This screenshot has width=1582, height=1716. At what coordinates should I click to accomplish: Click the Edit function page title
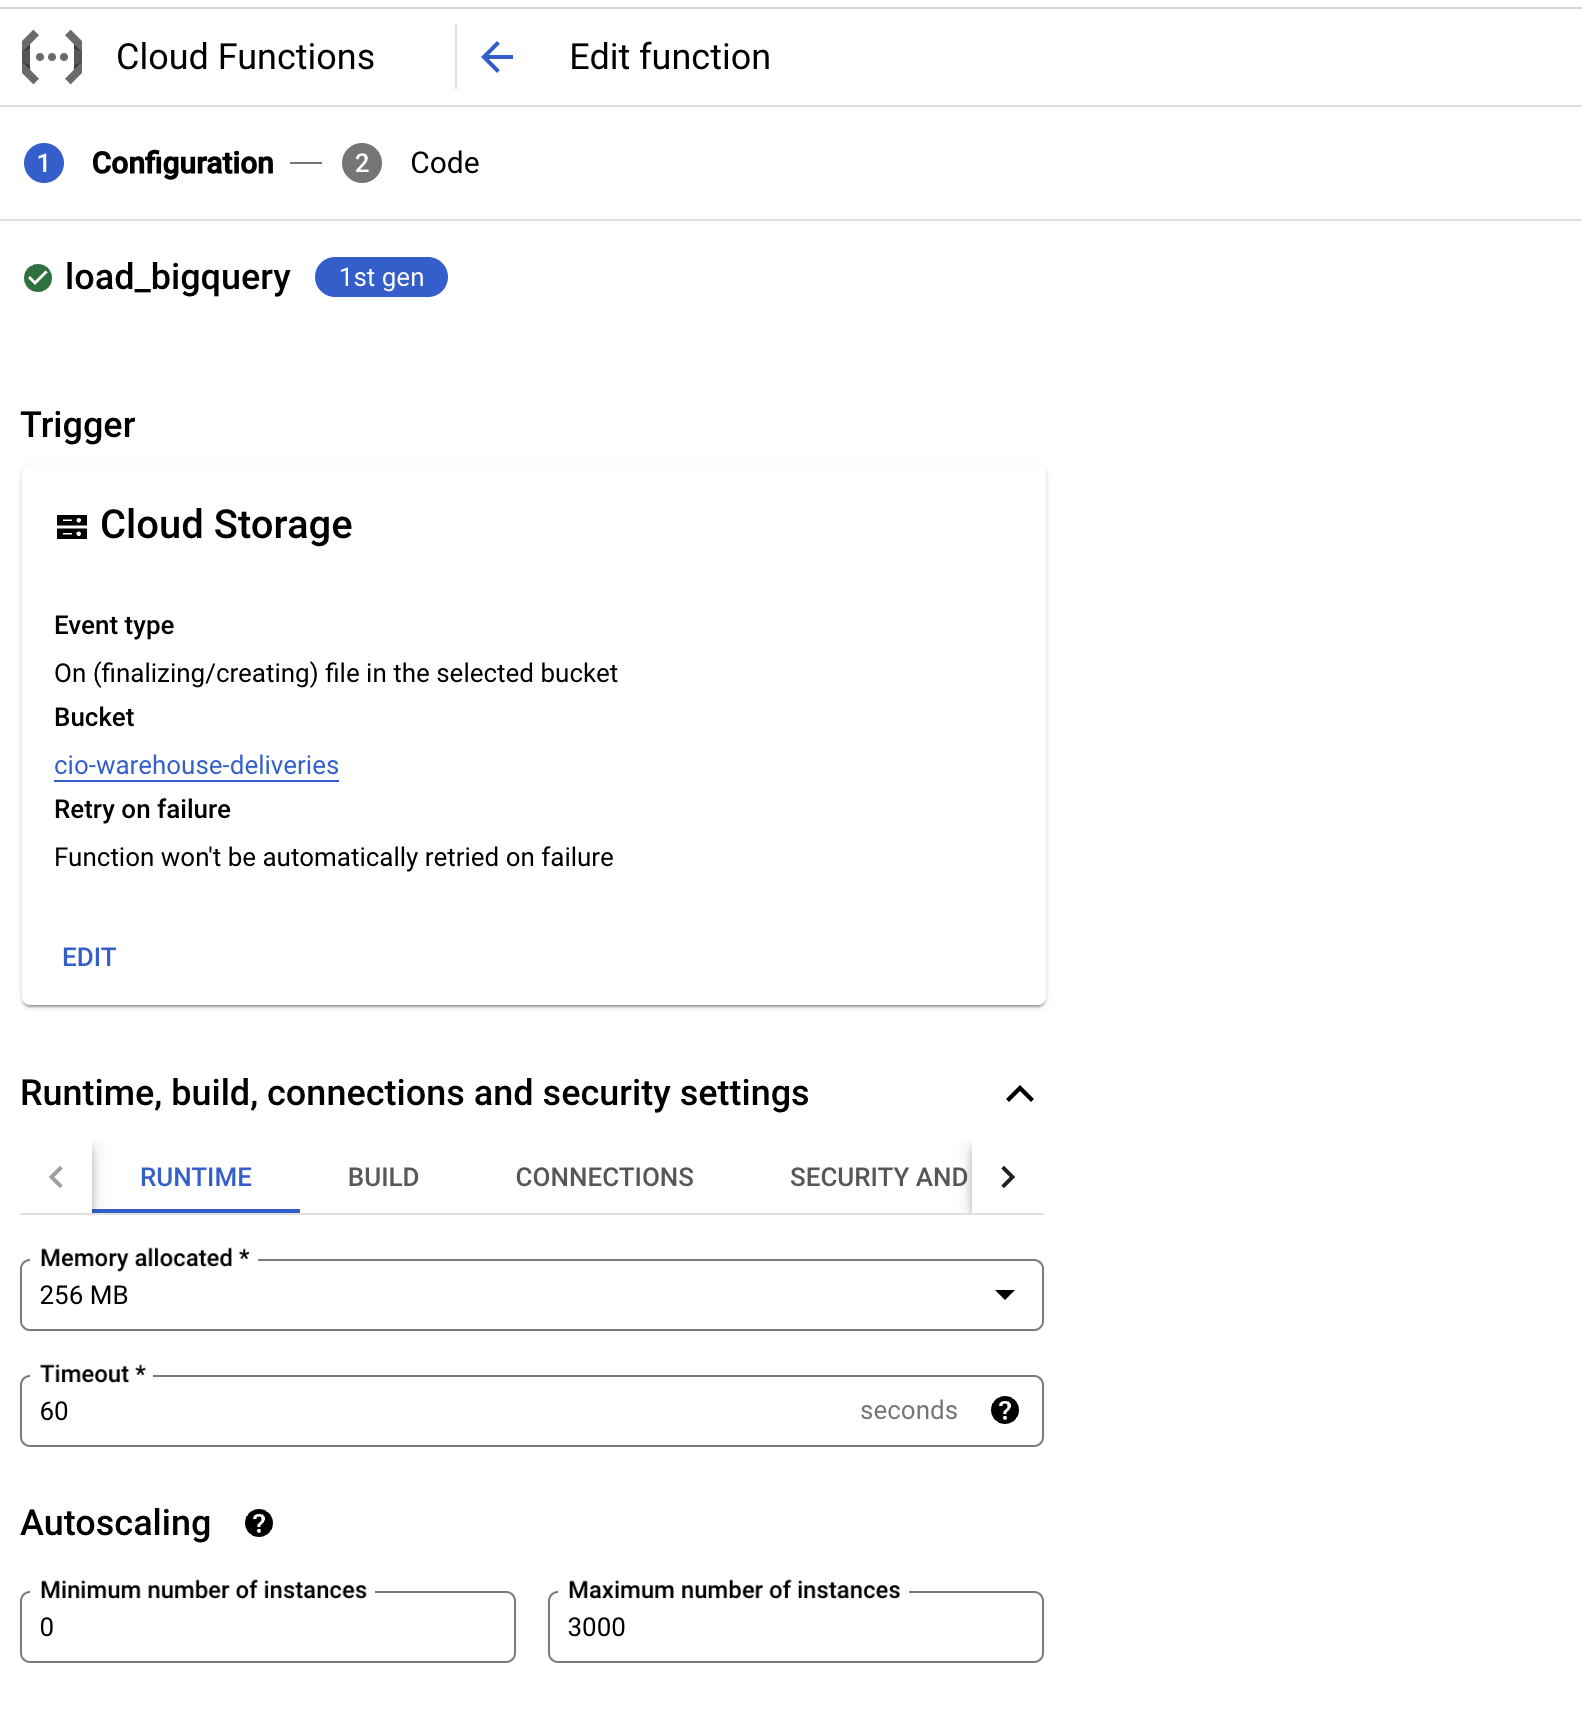pyautogui.click(x=670, y=57)
